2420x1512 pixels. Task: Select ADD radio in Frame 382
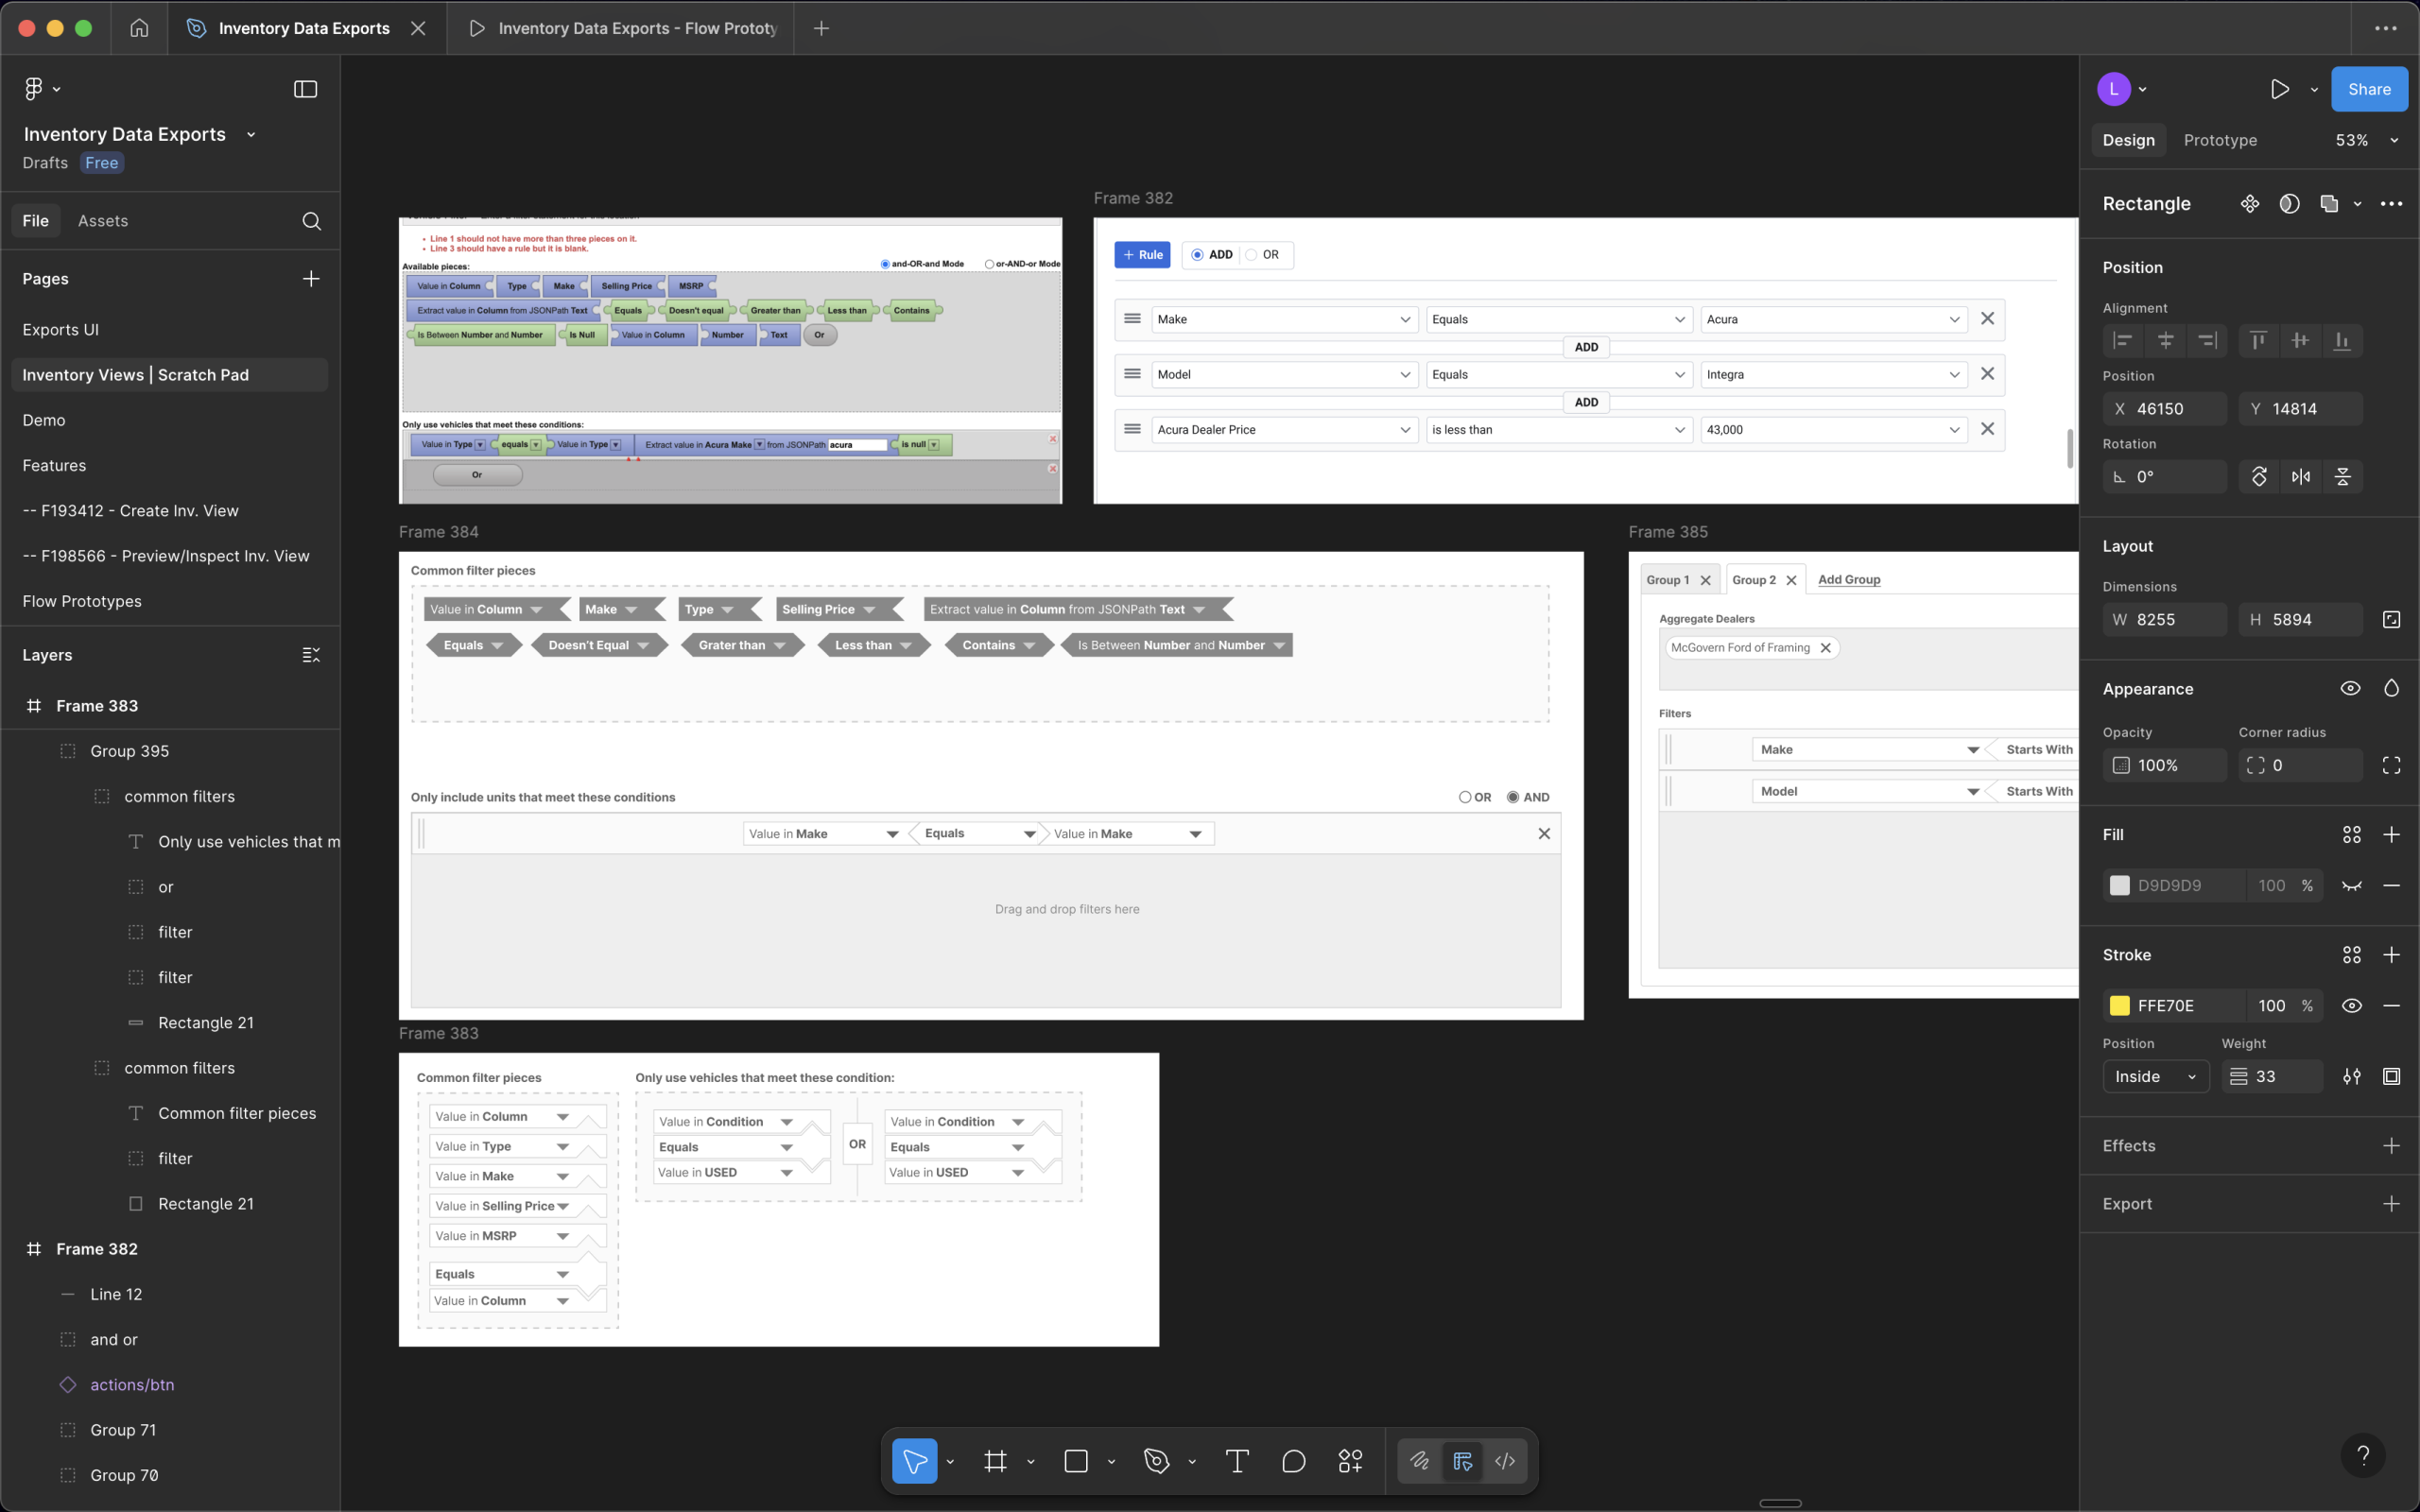[1197, 255]
